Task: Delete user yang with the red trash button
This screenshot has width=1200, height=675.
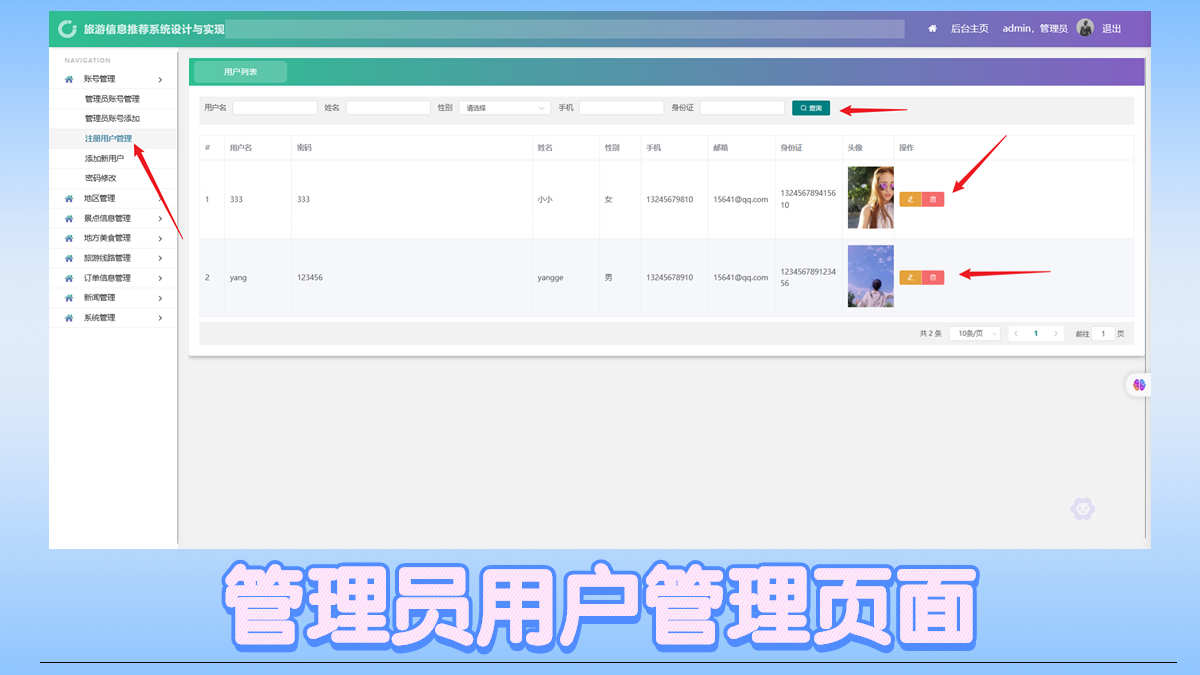Action: [x=933, y=277]
